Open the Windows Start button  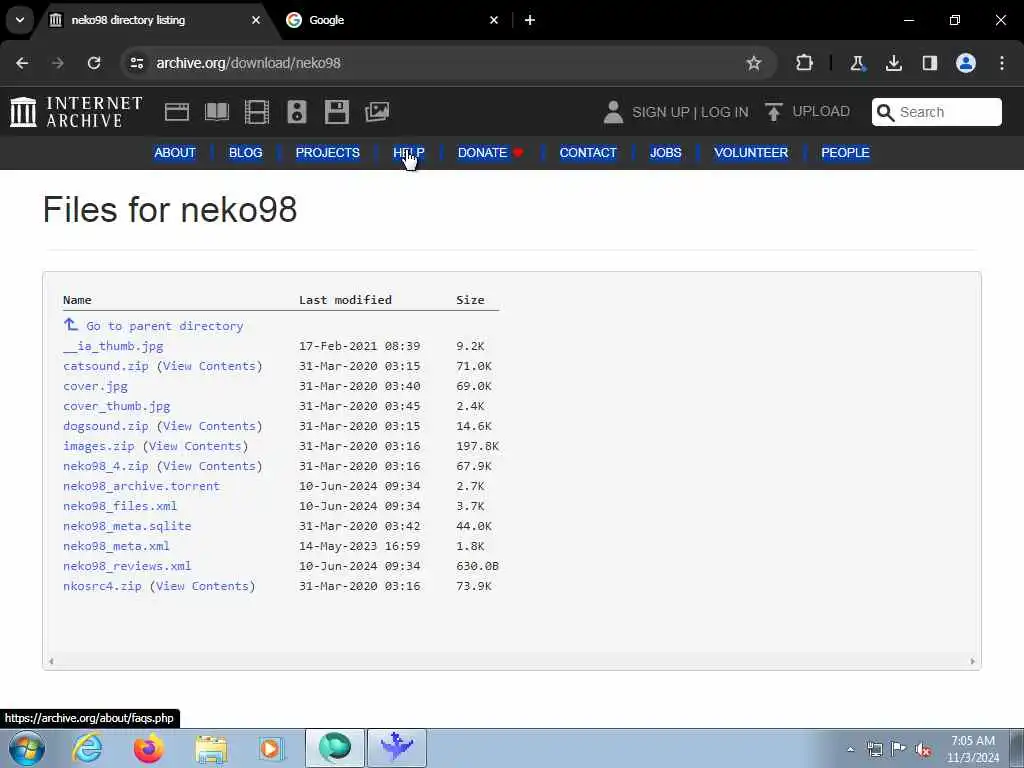pos(27,748)
